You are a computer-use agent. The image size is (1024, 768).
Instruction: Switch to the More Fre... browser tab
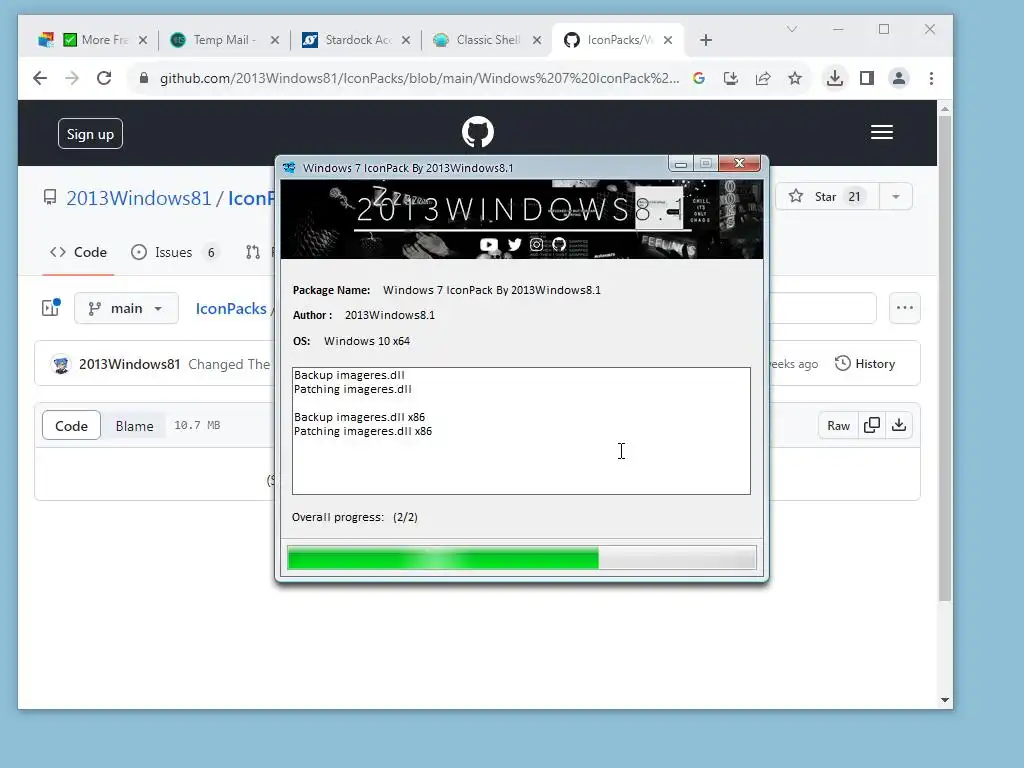click(x=95, y=40)
